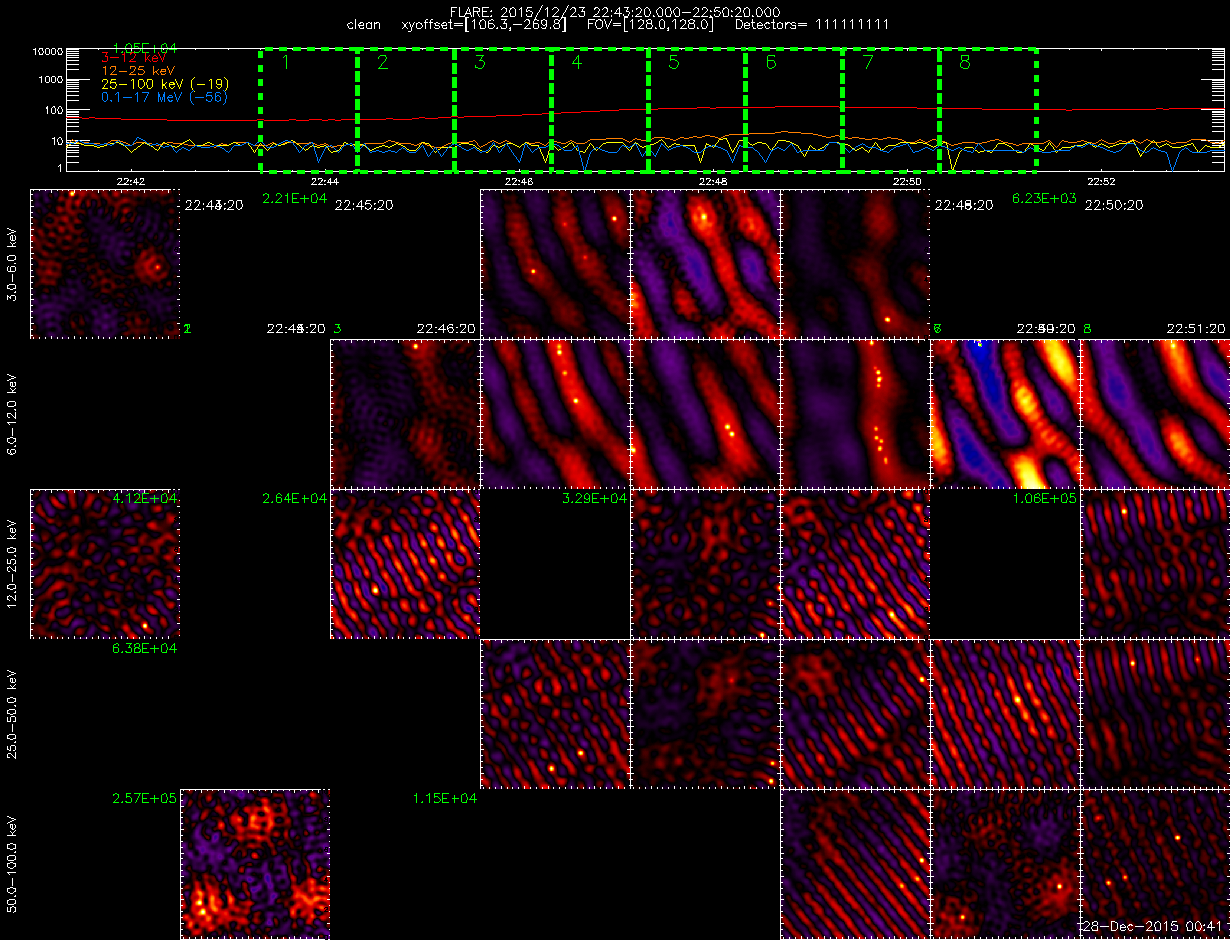Open the 50.0-100.0 keV image in eighth column
This screenshot has width=1230, height=940.
tap(1155, 864)
